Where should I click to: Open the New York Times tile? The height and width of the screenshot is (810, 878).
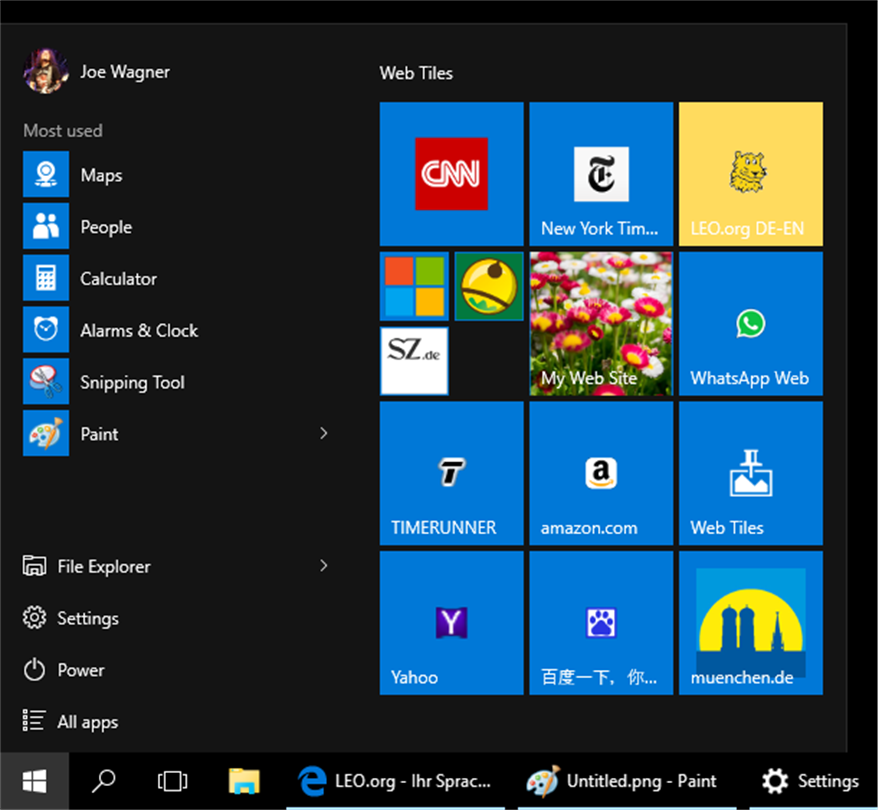[601, 174]
